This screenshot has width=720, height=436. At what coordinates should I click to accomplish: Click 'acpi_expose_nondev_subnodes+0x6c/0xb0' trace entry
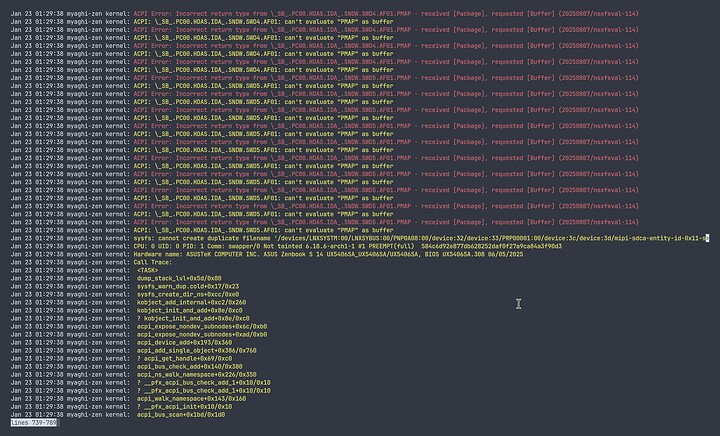point(202,327)
